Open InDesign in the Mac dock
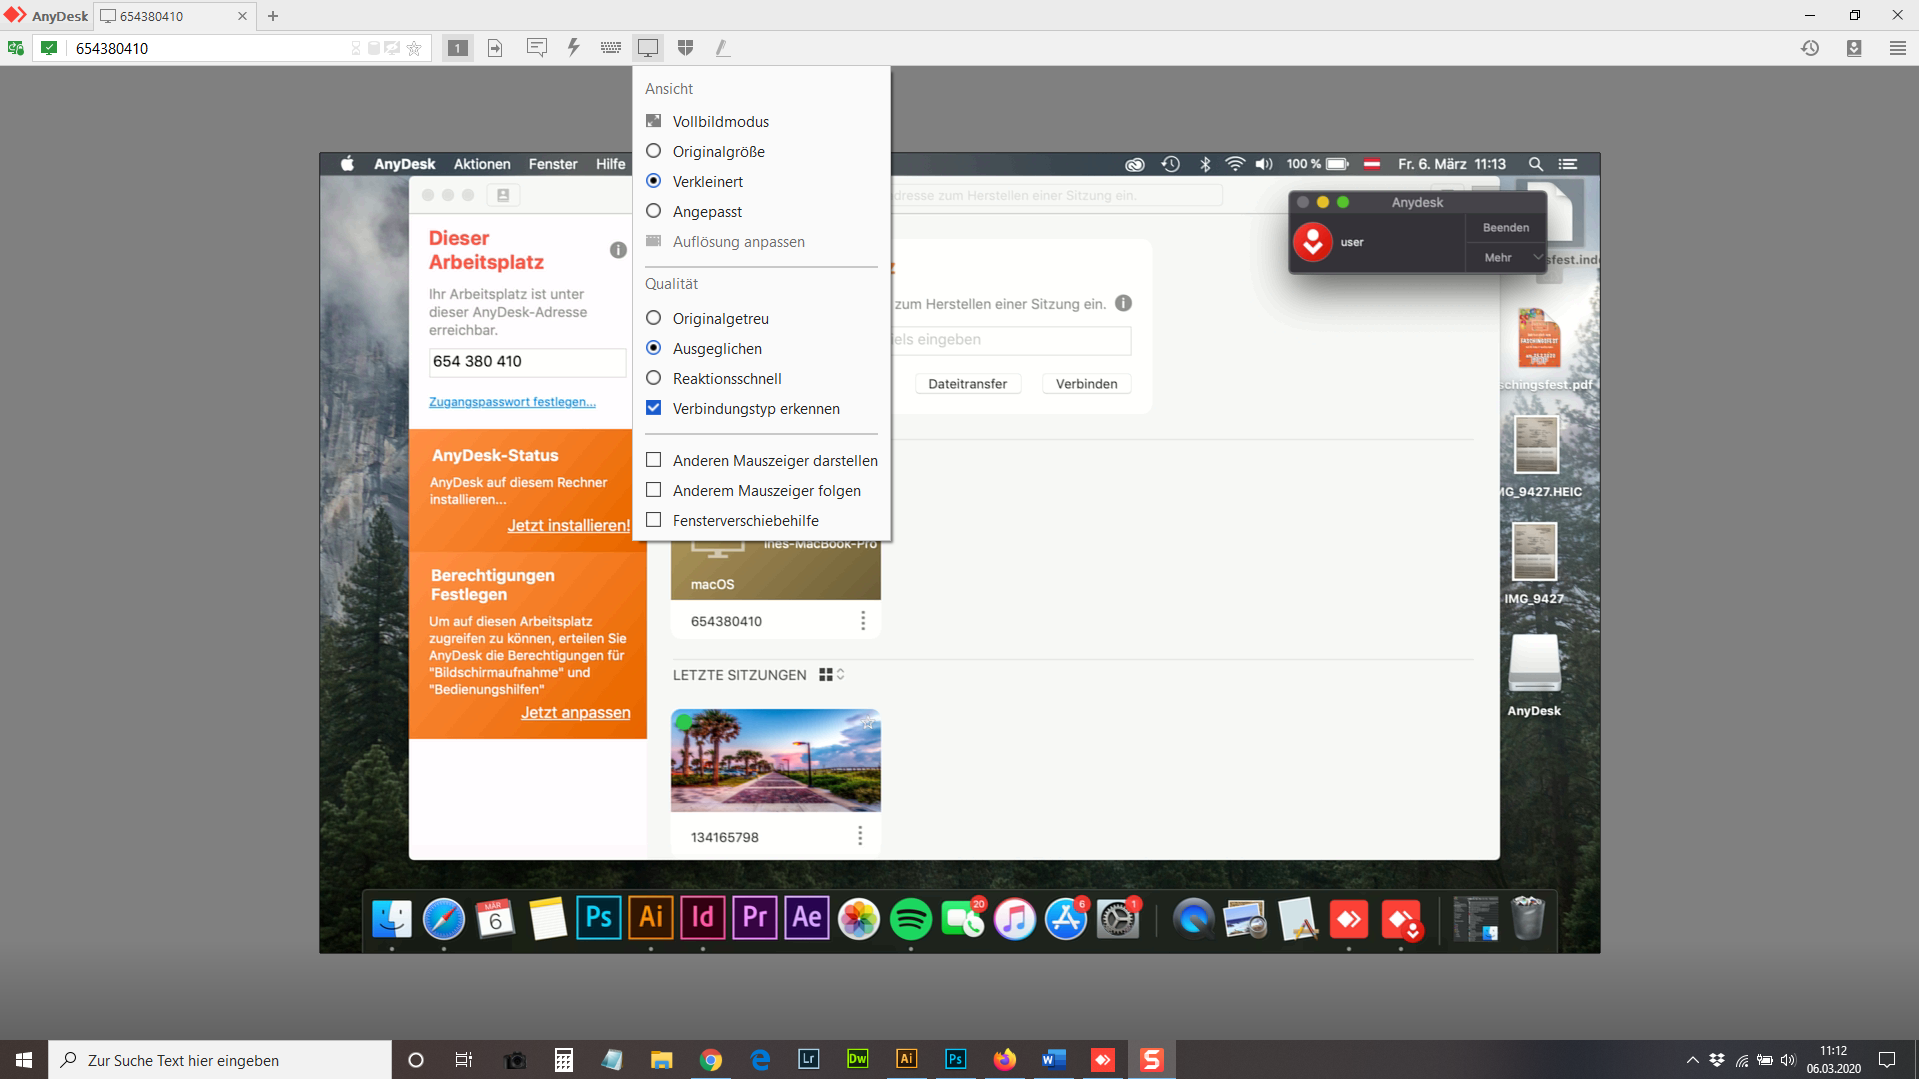1919x1079 pixels. 702,918
